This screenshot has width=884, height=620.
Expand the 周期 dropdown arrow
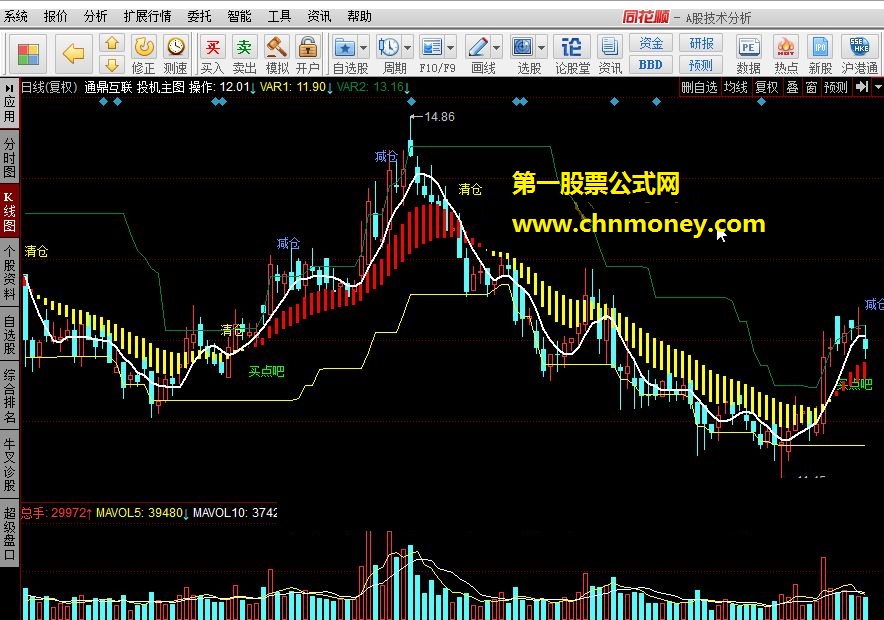click(407, 48)
